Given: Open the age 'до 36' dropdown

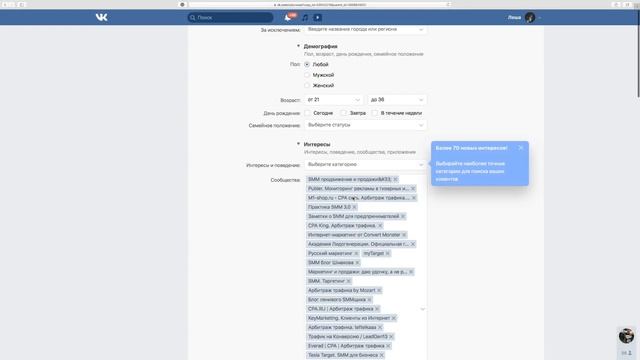Looking at the screenshot, I should (x=397, y=100).
